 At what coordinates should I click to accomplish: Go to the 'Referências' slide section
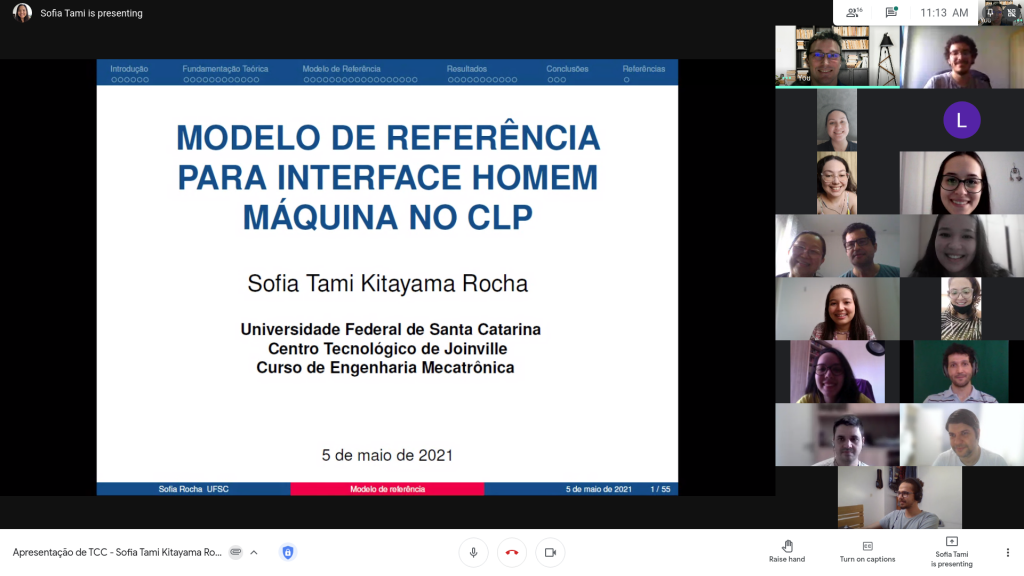pos(644,69)
